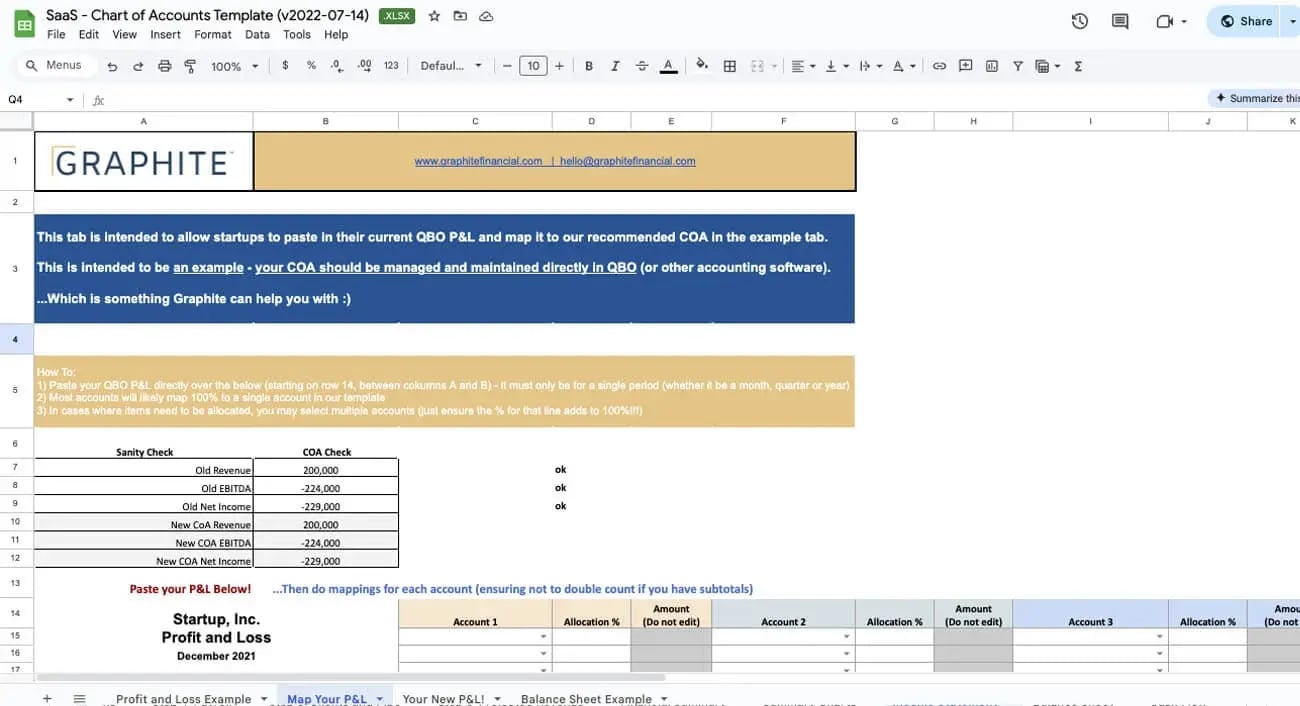Image resolution: width=1300 pixels, height=706 pixels.
Task: Expand Account 1 dropdown in row 15
Action: click(544, 636)
